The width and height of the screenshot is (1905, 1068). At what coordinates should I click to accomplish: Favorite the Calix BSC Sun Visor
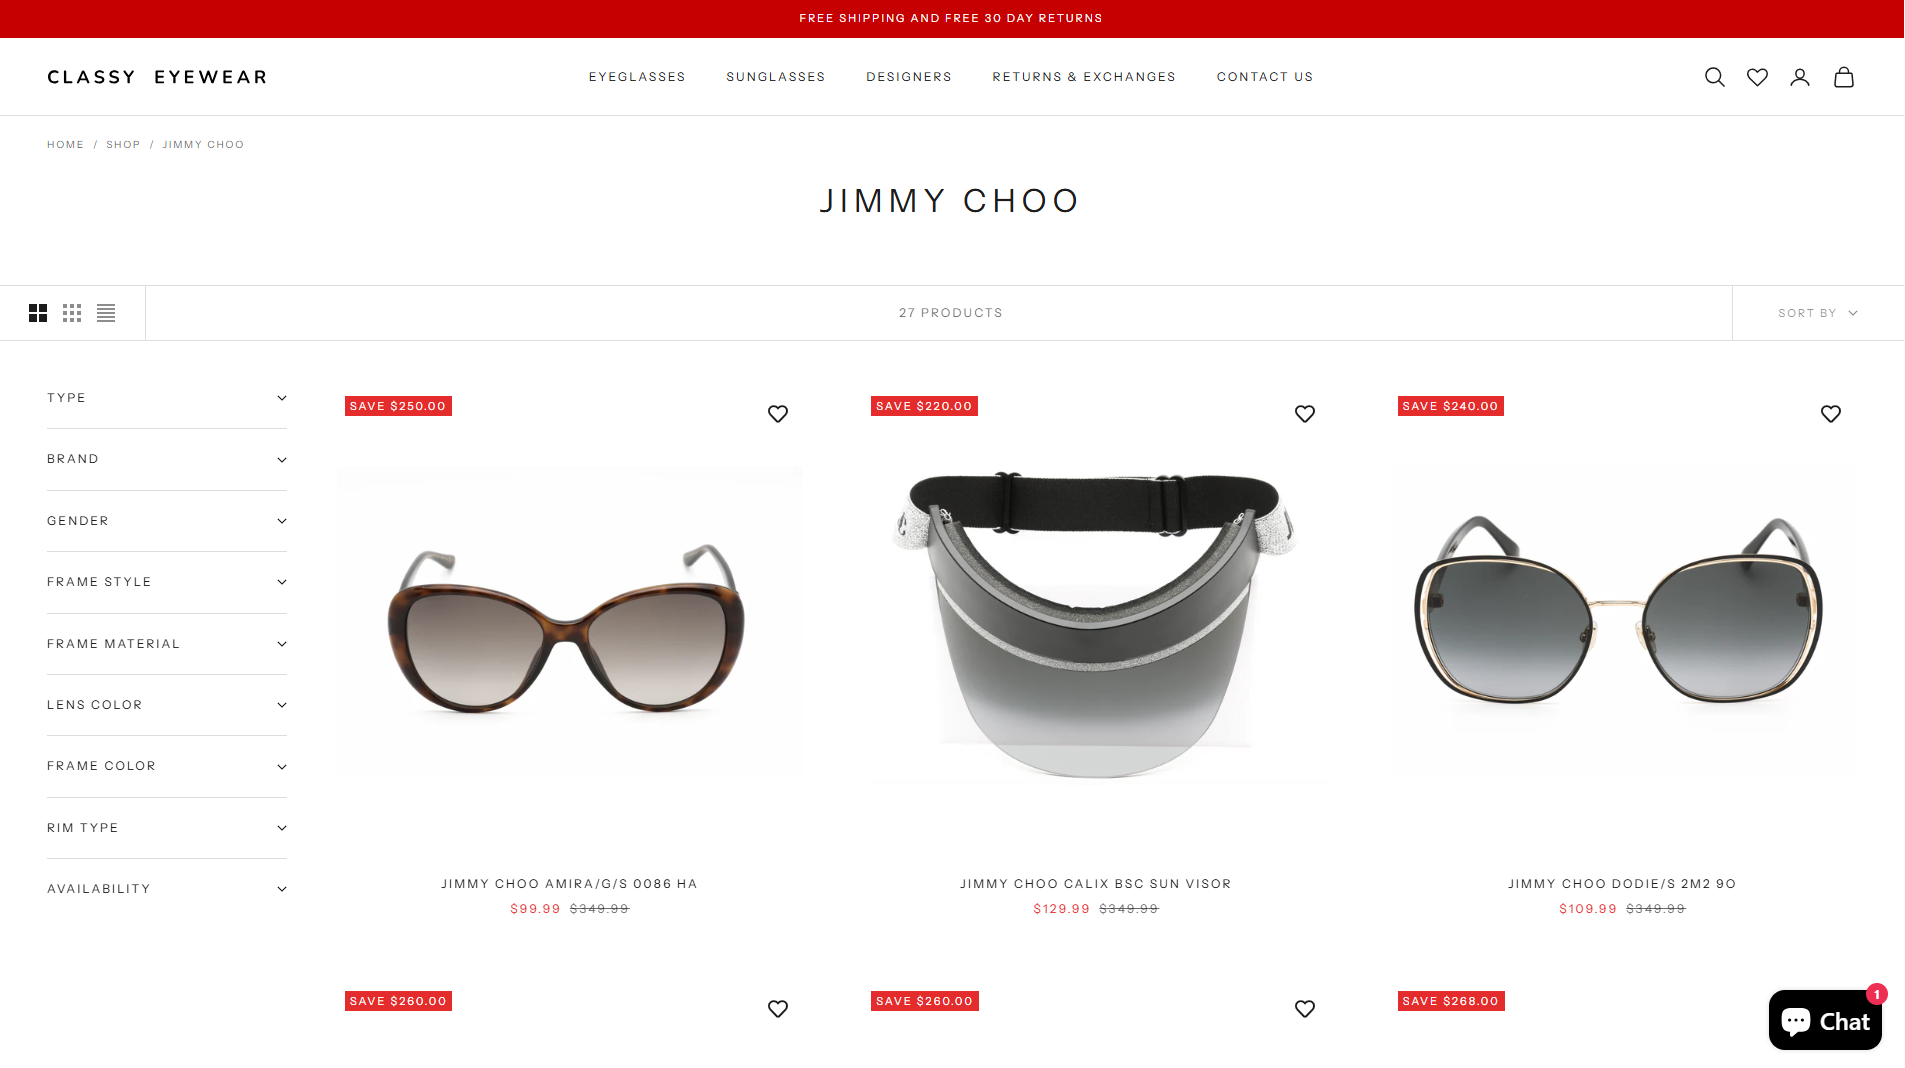(x=1305, y=414)
